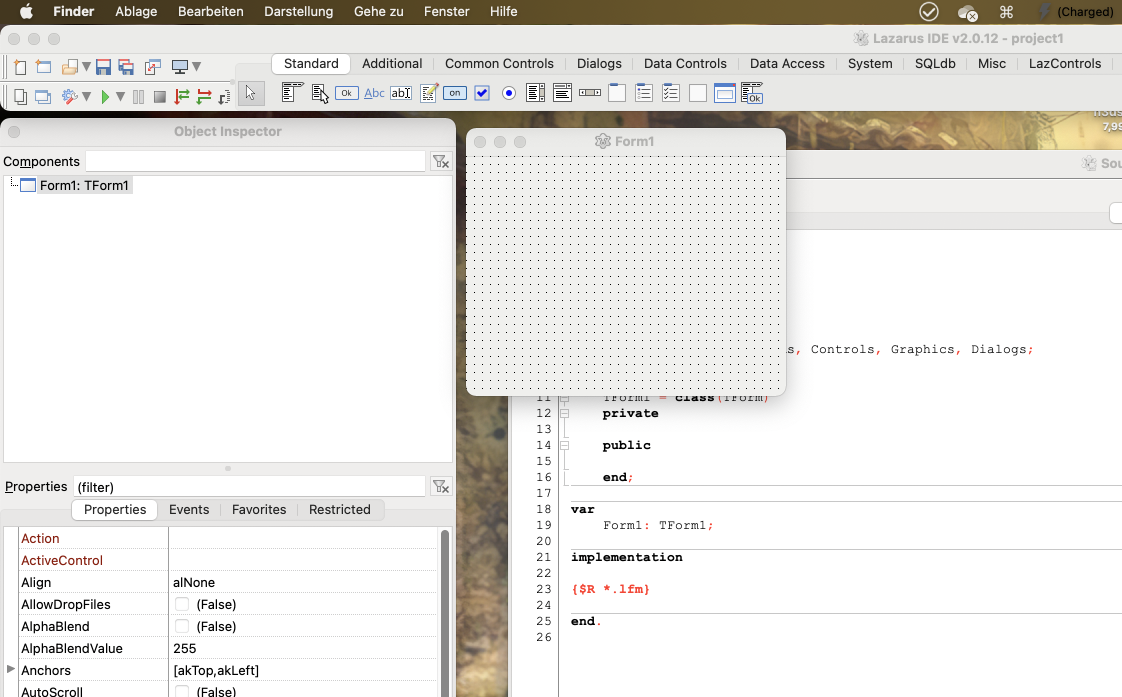Switch to the Events tab

[x=189, y=509]
